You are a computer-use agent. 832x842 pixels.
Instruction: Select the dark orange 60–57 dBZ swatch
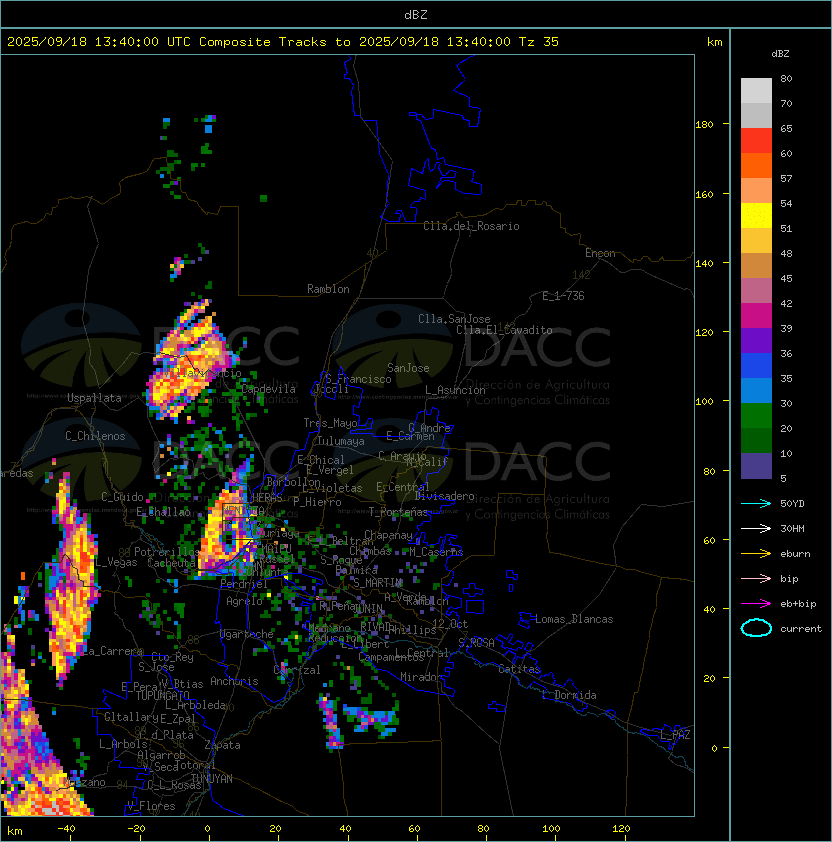(x=756, y=165)
